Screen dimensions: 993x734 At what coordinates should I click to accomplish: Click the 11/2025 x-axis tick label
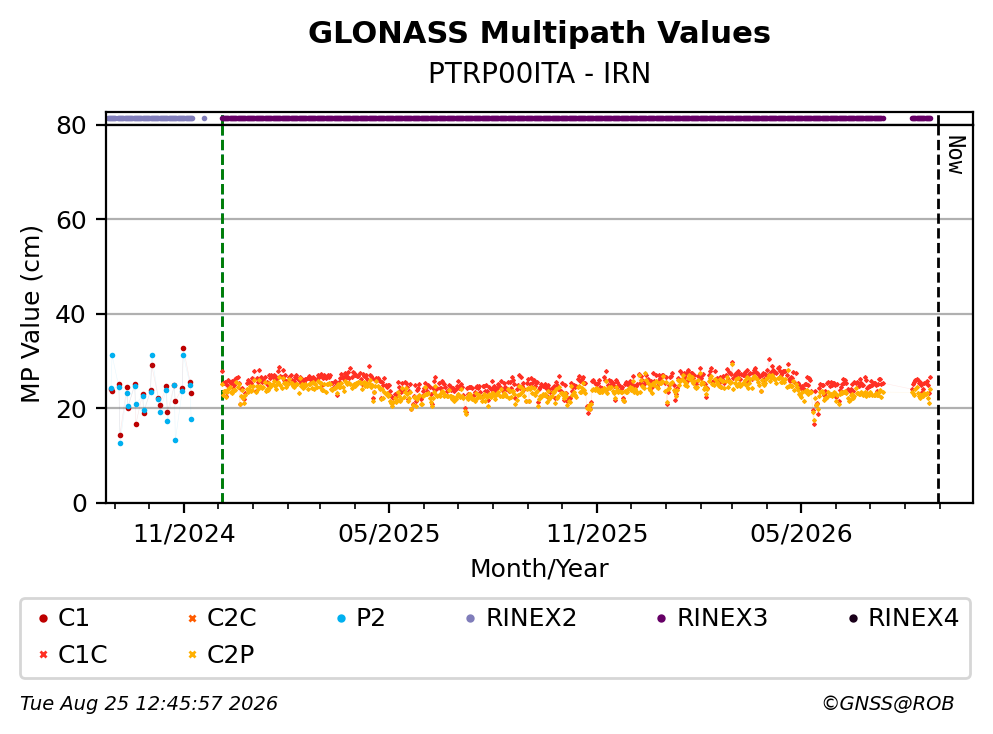597,534
